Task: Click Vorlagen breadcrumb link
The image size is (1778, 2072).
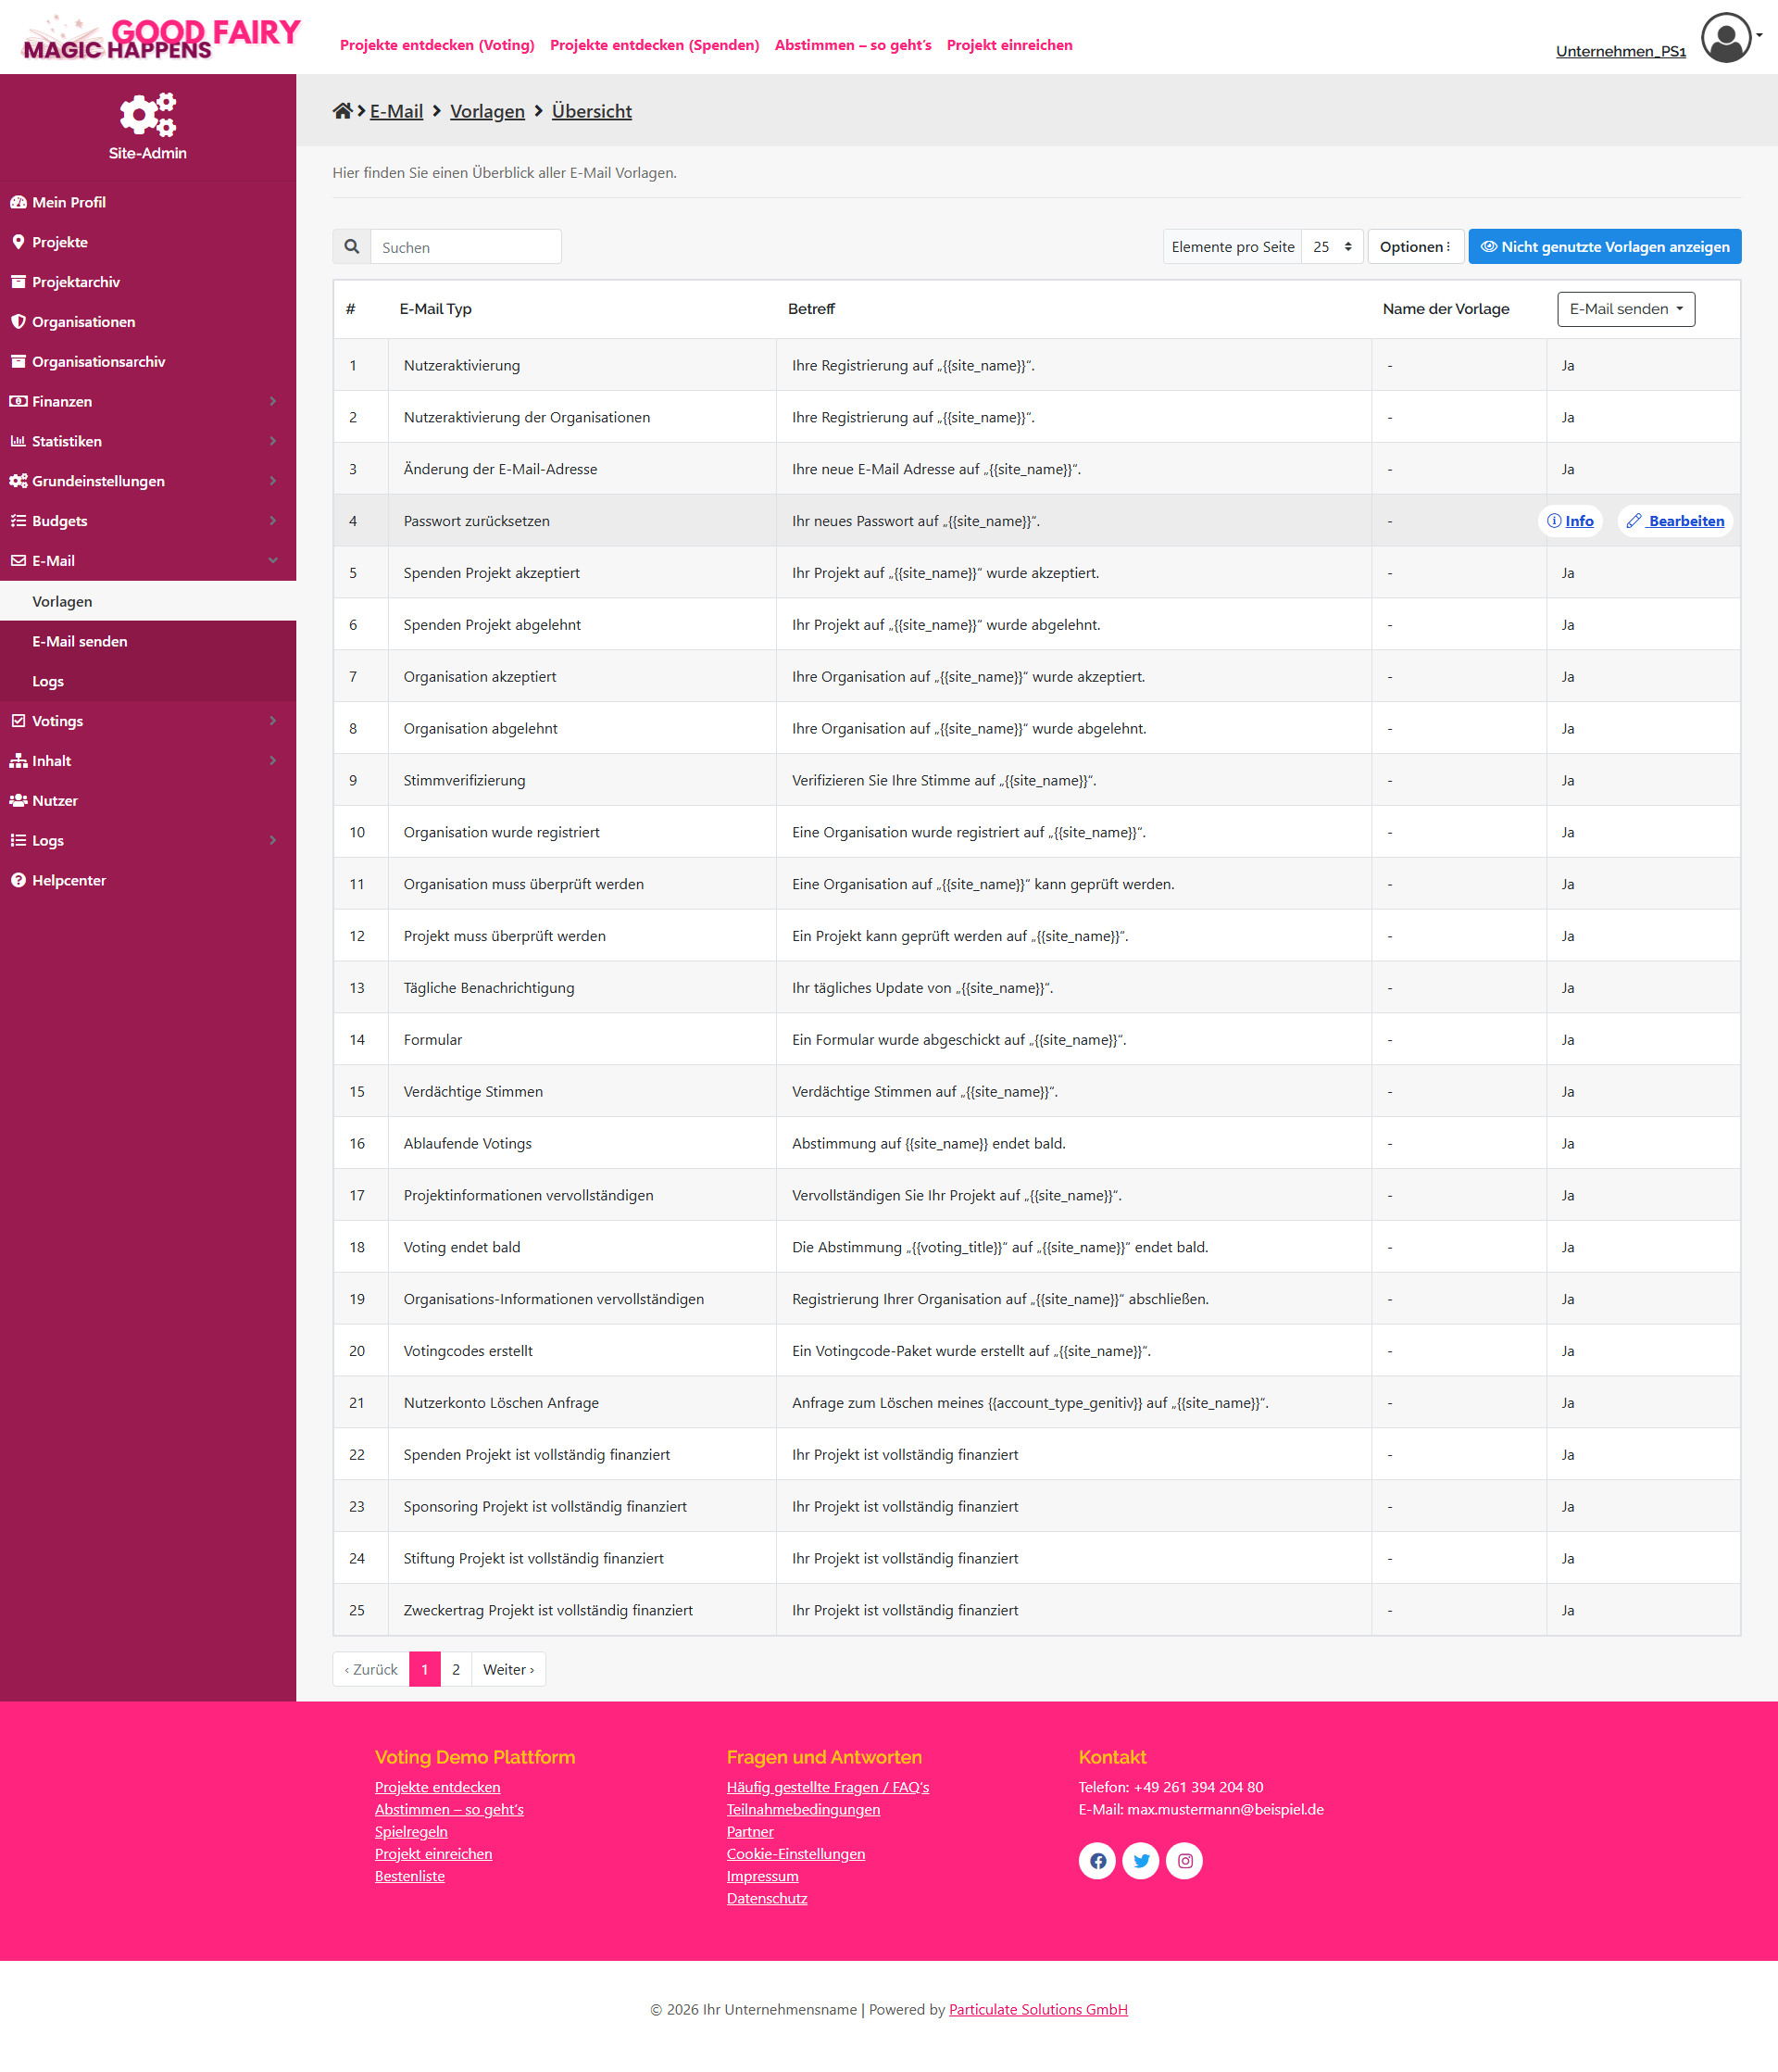Action: (487, 111)
